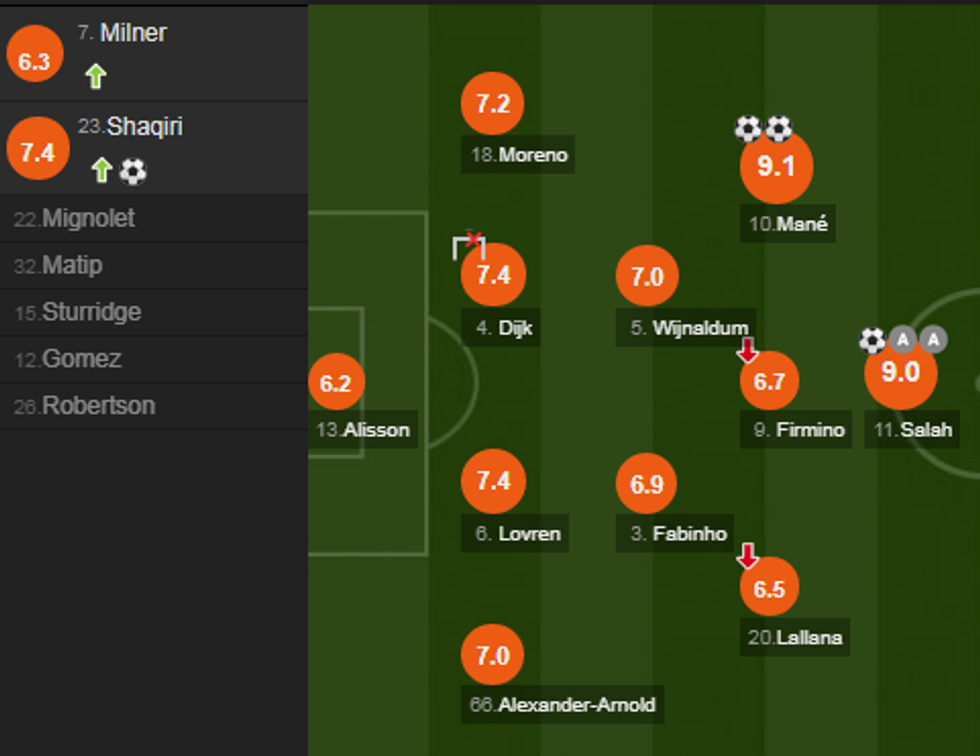Viewport: 980px width, 756px height.
Task: Open Milner's 6.3 rating badge
Action: 34,61
